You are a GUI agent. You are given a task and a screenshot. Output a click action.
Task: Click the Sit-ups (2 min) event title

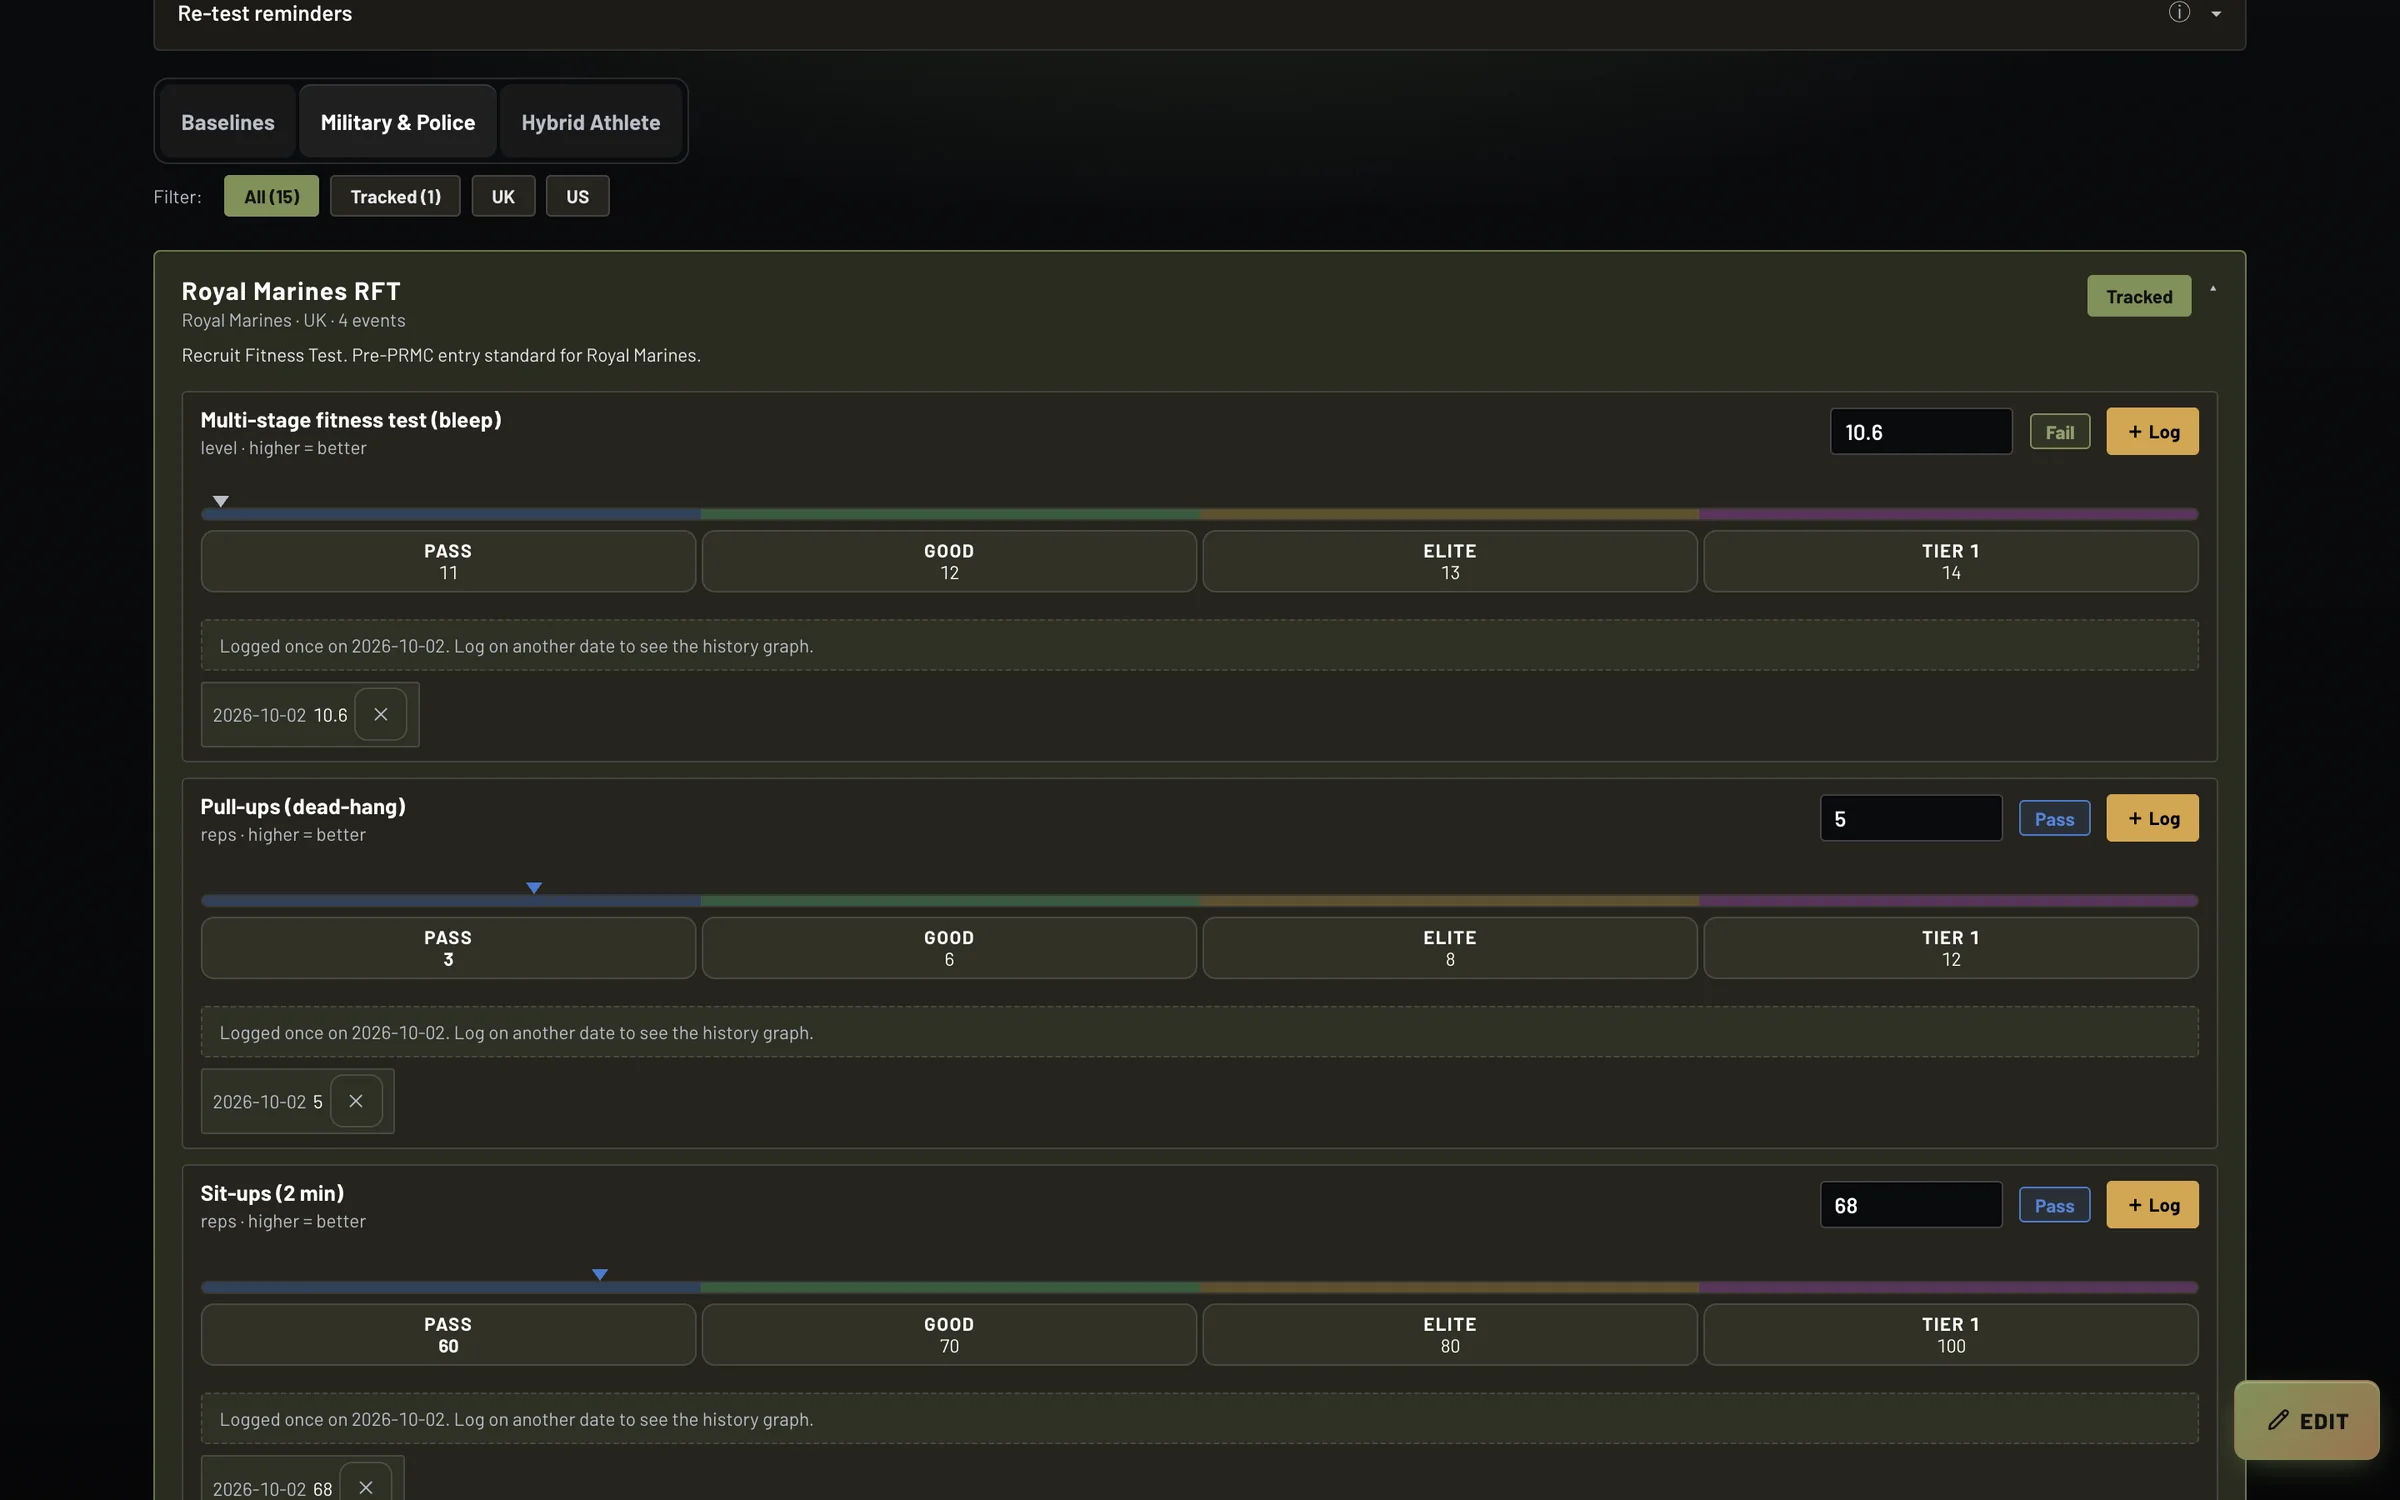(x=272, y=1193)
